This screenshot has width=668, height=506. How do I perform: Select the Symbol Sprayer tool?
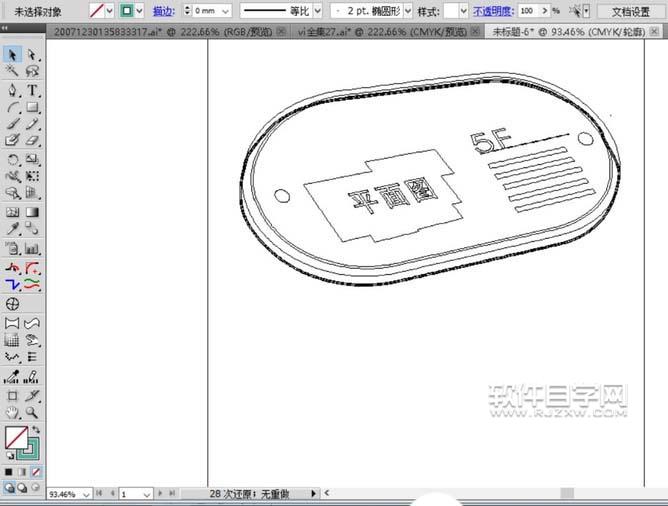point(12,248)
